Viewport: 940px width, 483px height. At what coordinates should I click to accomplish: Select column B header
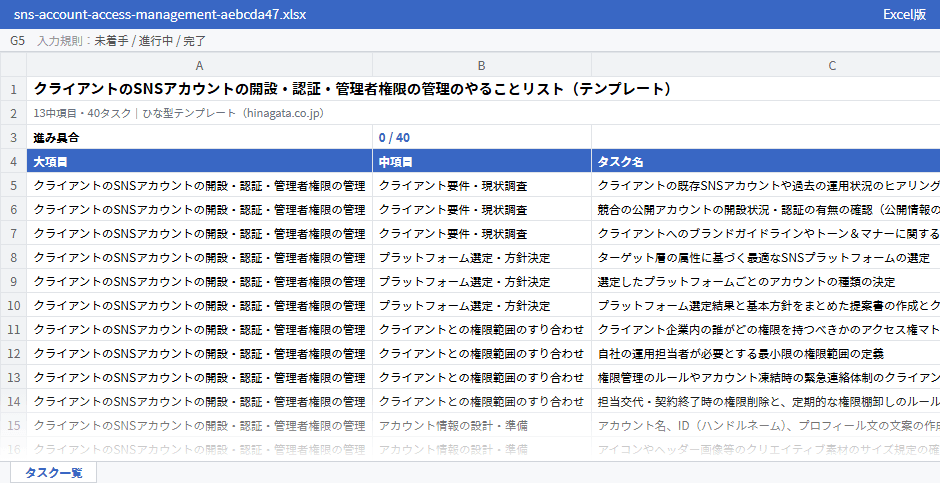(481, 65)
